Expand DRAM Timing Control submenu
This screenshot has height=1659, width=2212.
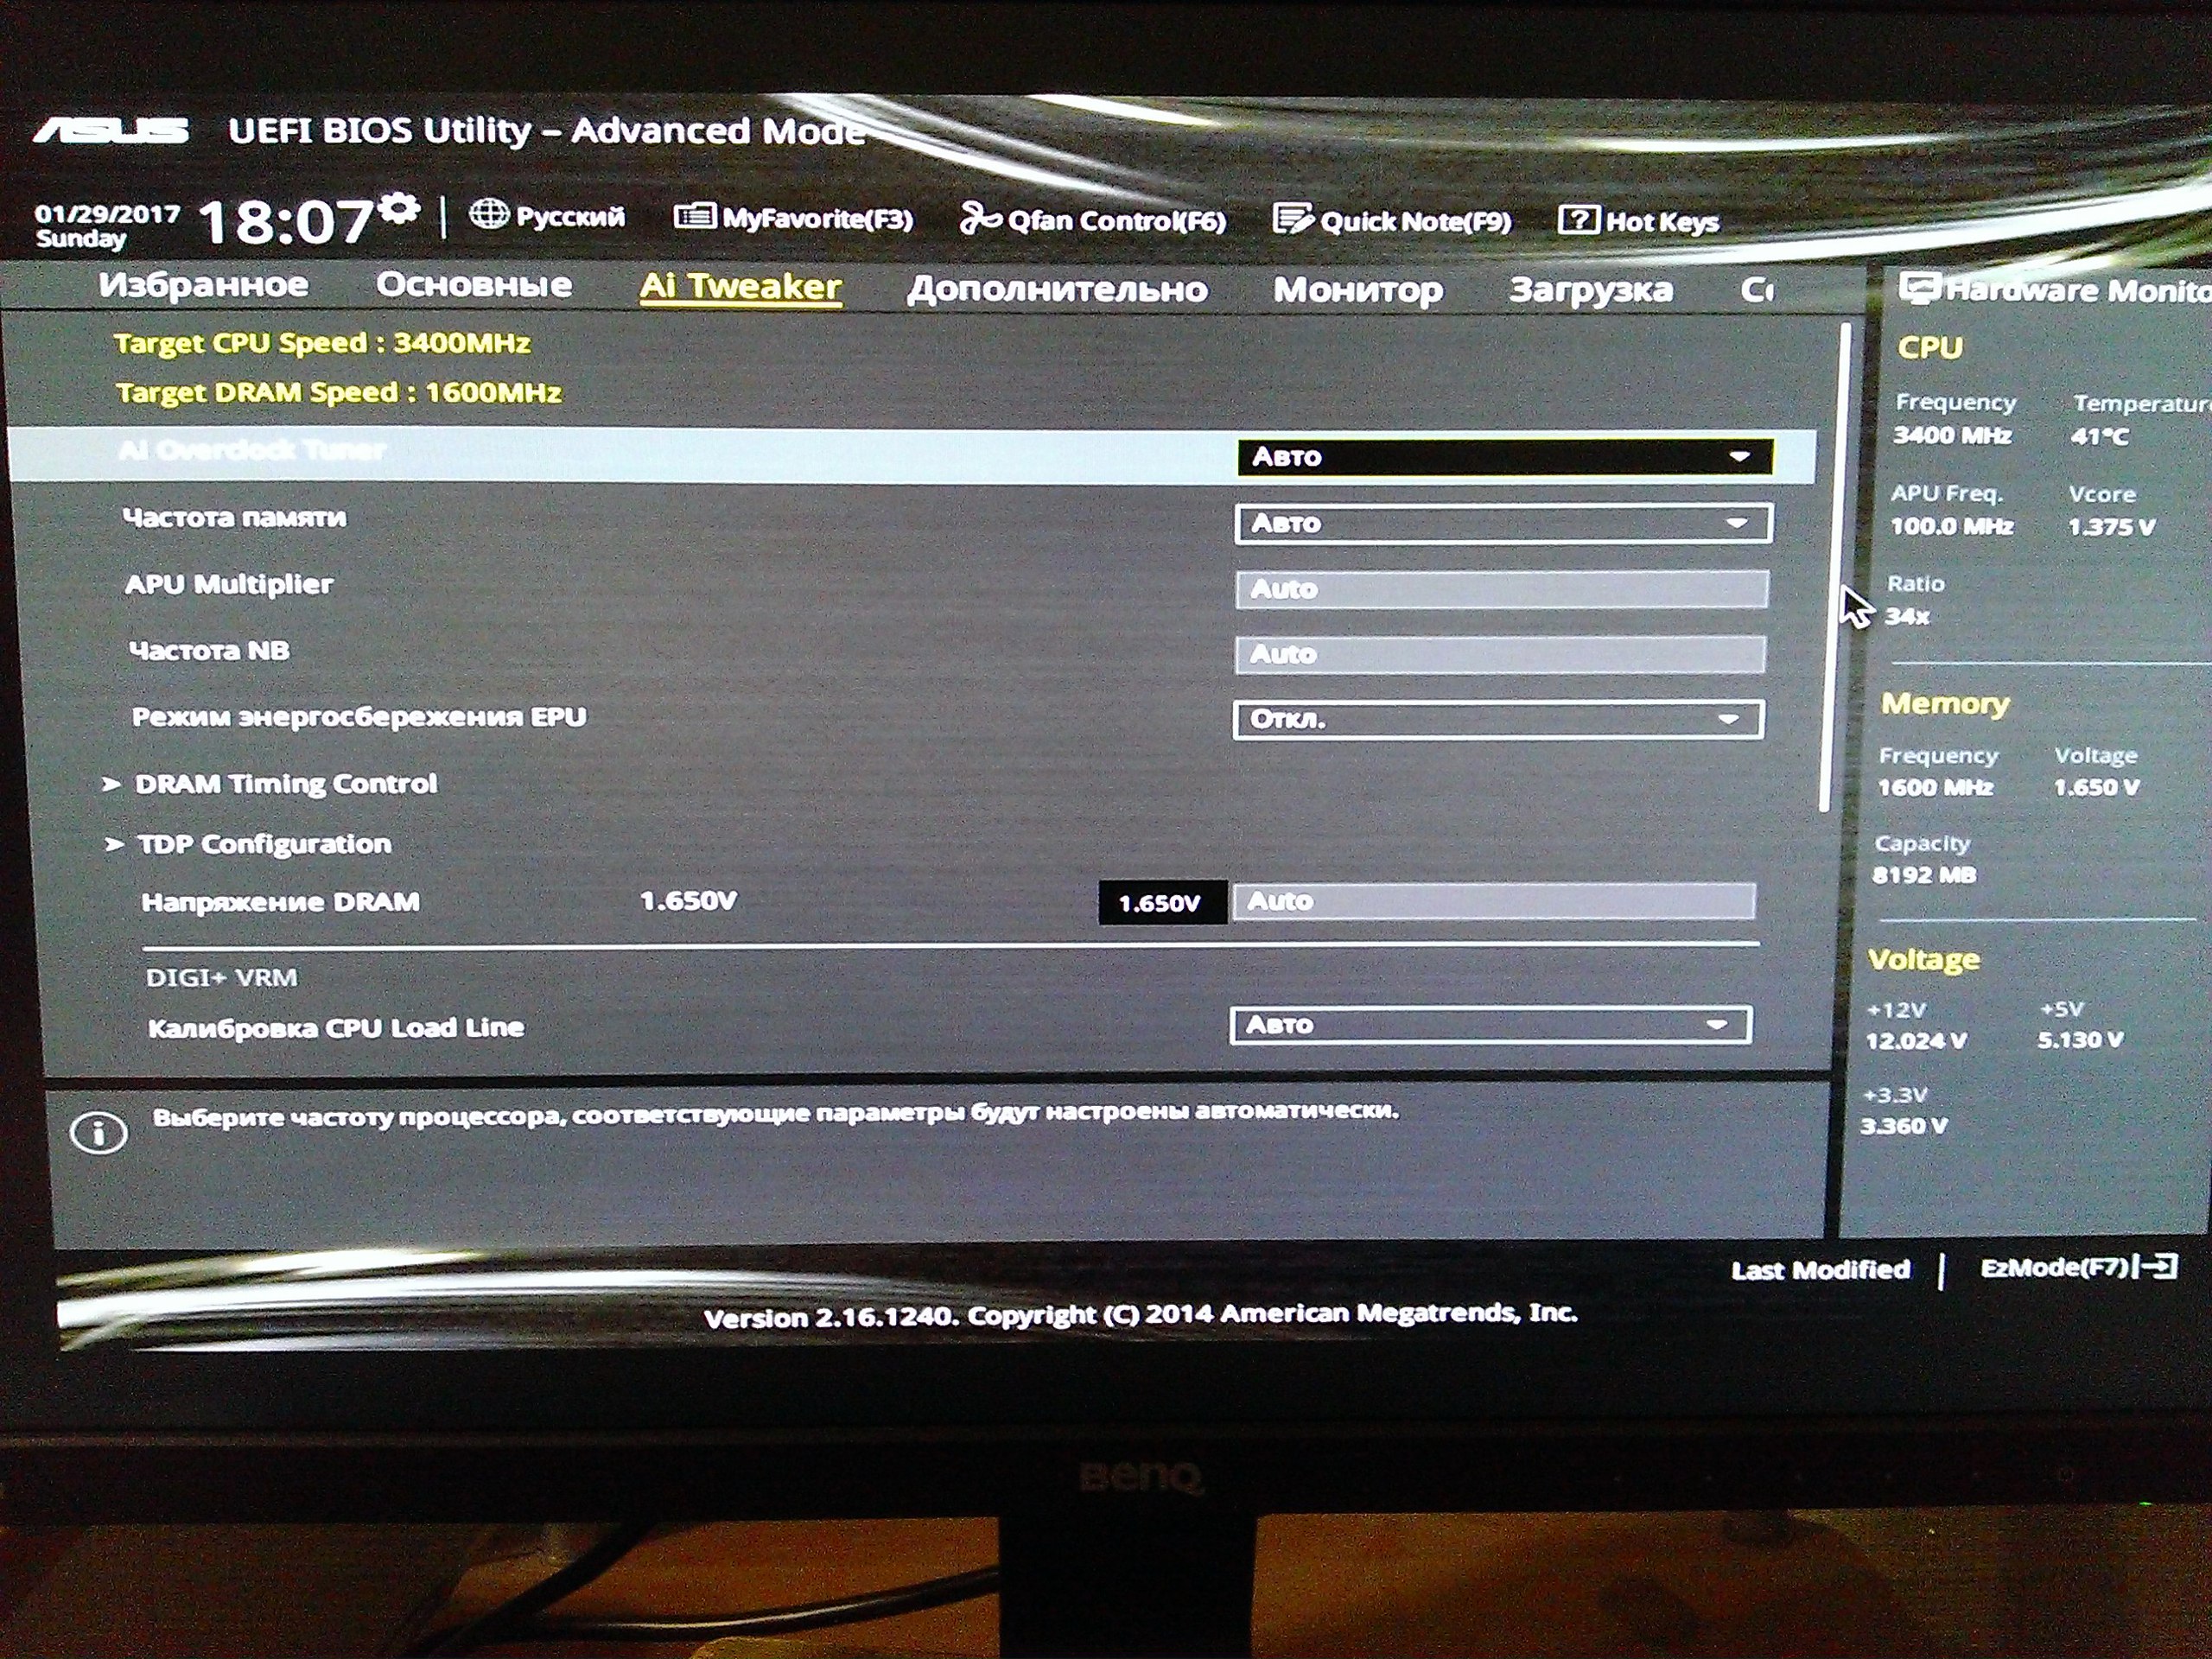pyautogui.click(x=286, y=784)
